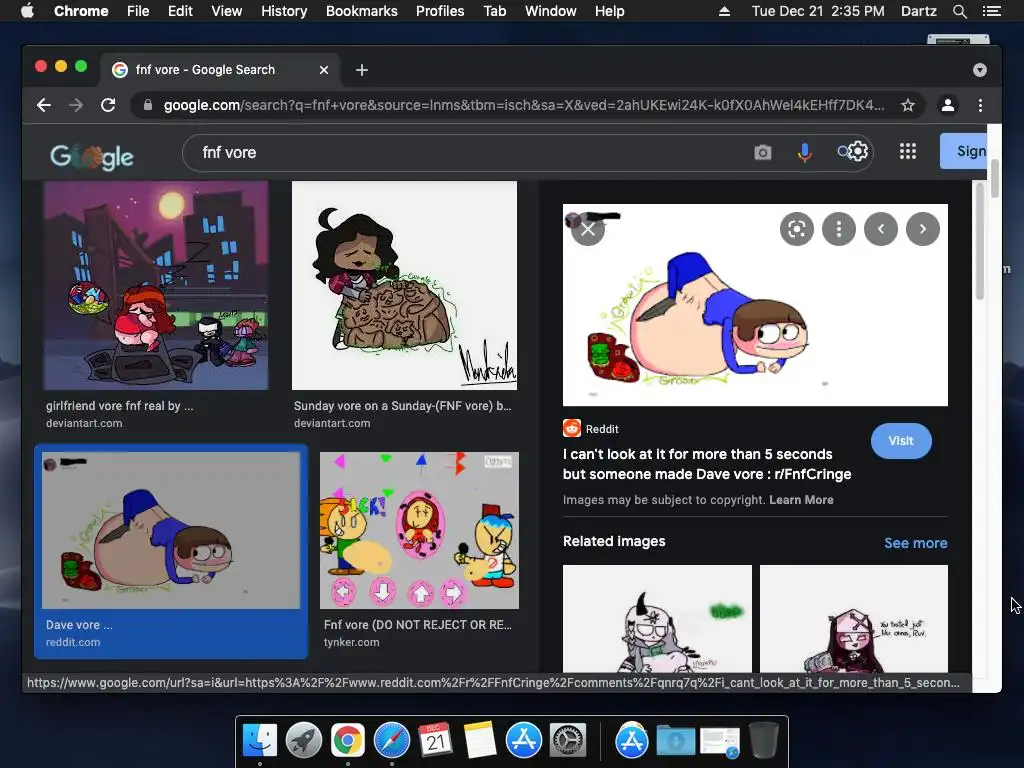Image resolution: width=1024 pixels, height=768 pixels.
Task: Open the Help menu
Action: [609, 11]
